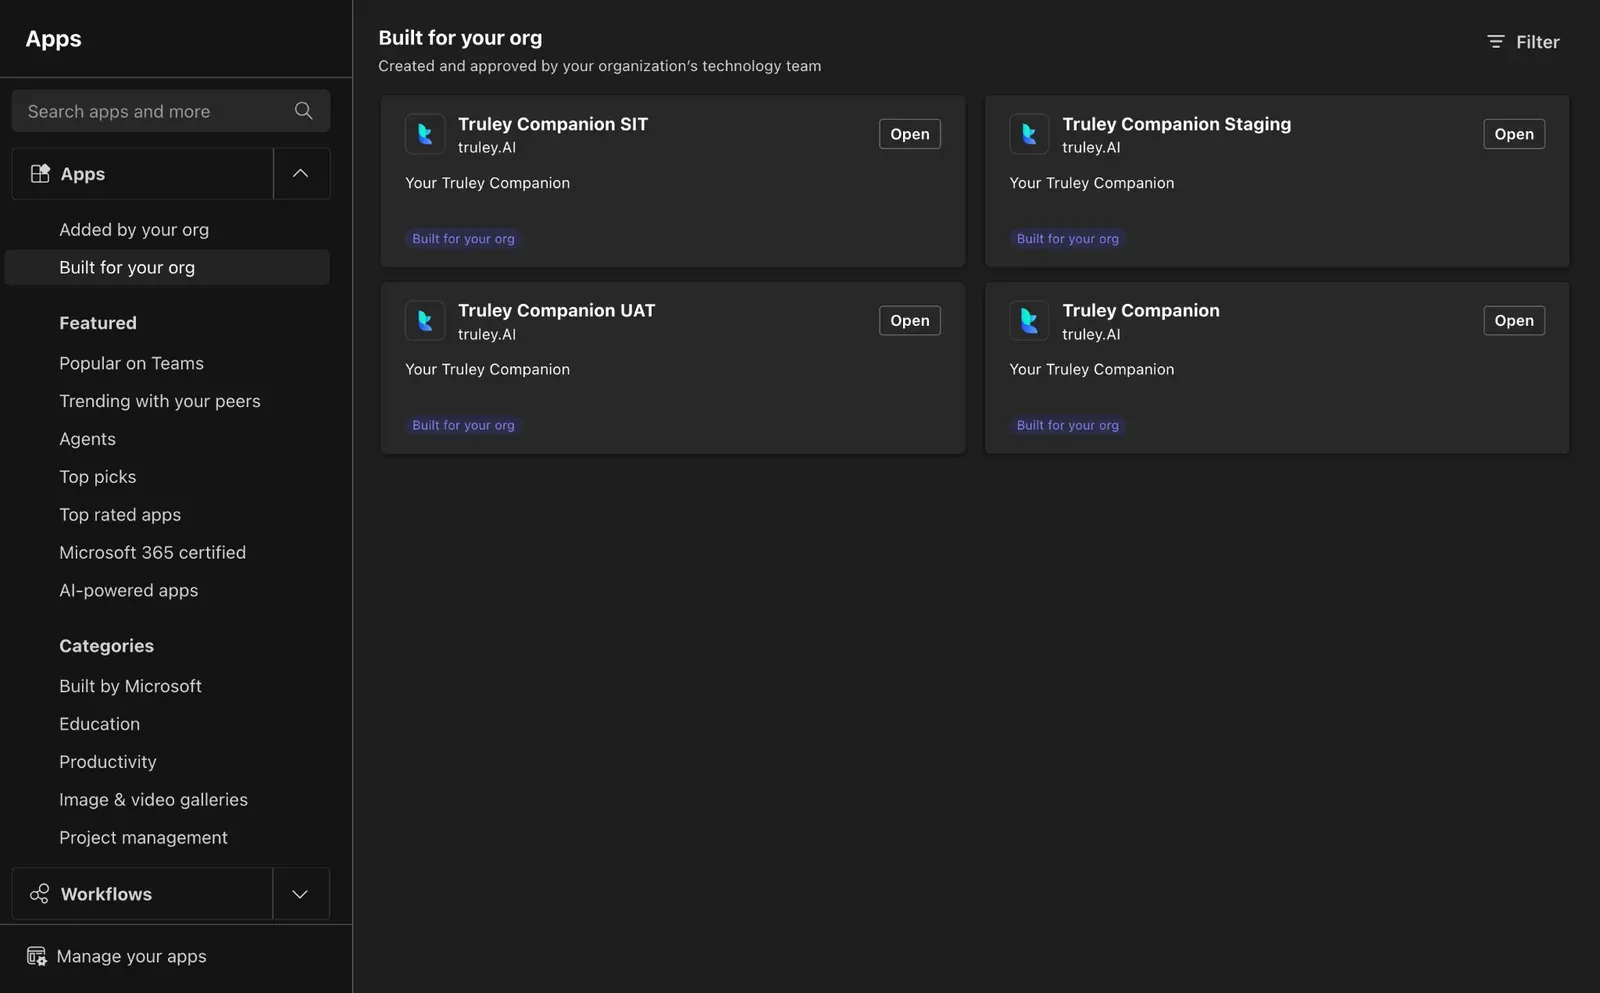Click the Truley Companion SIT title
This screenshot has height=993, width=1600.
click(x=553, y=124)
